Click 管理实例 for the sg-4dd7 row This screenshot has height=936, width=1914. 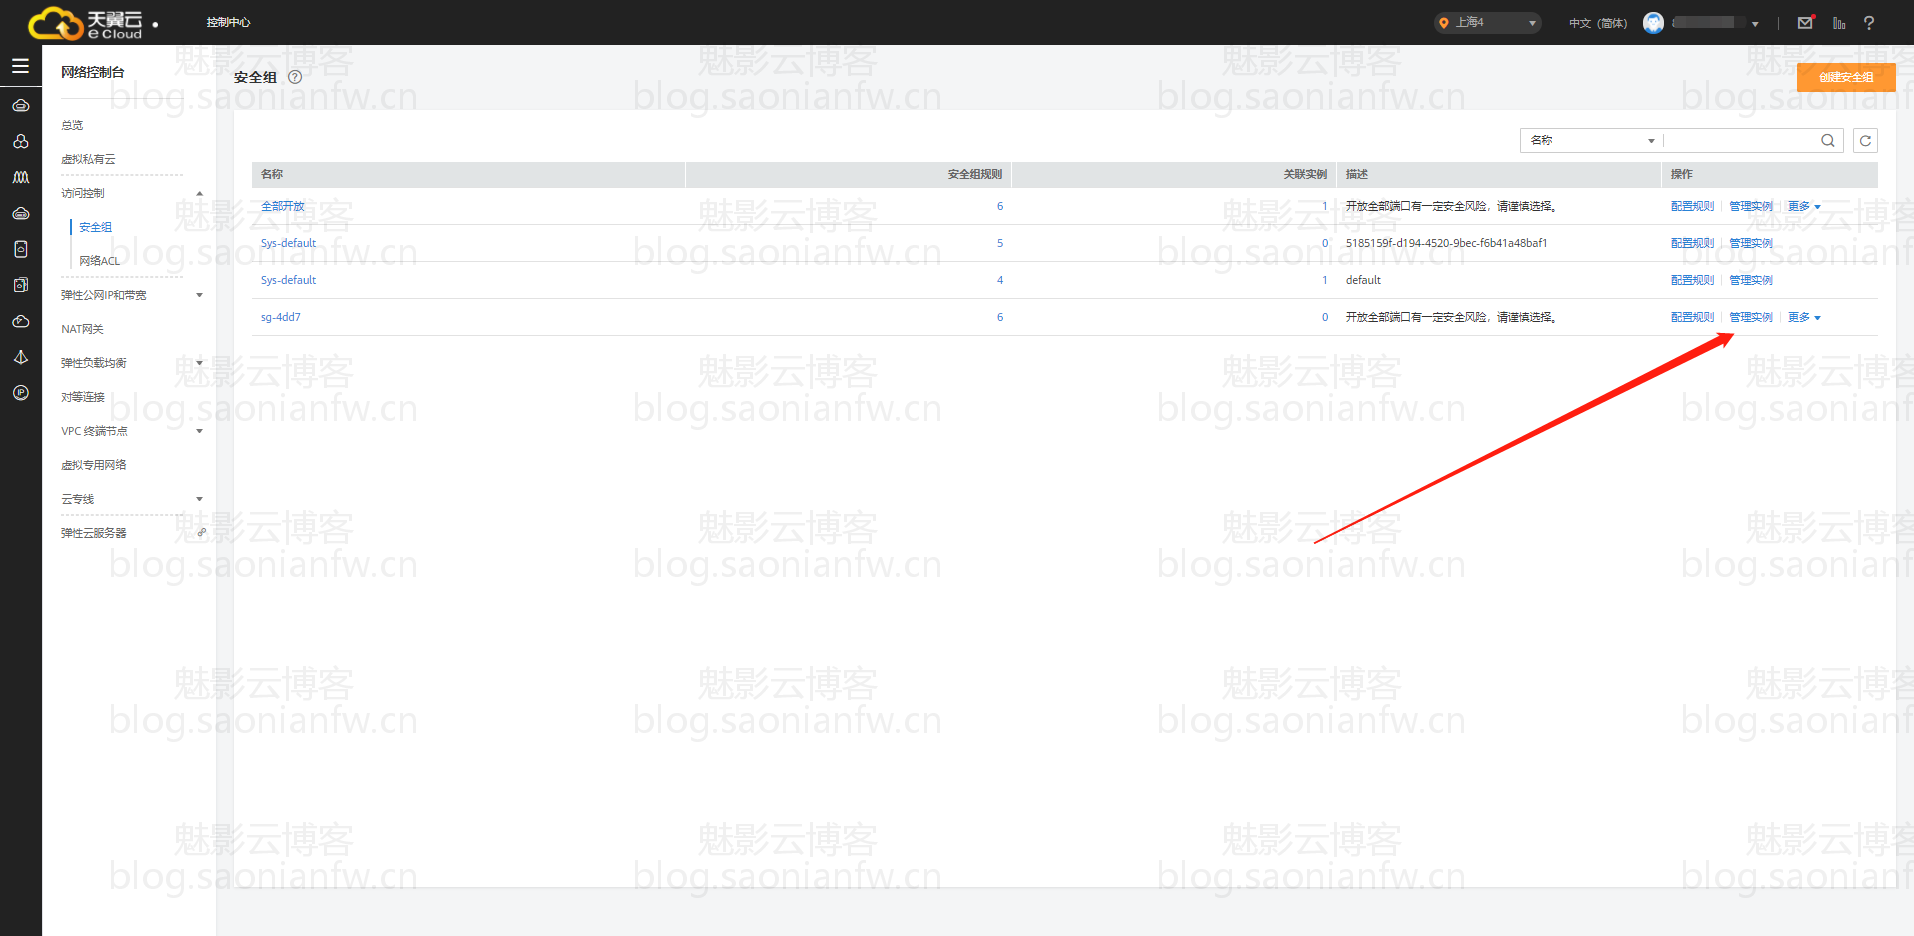1751,317
